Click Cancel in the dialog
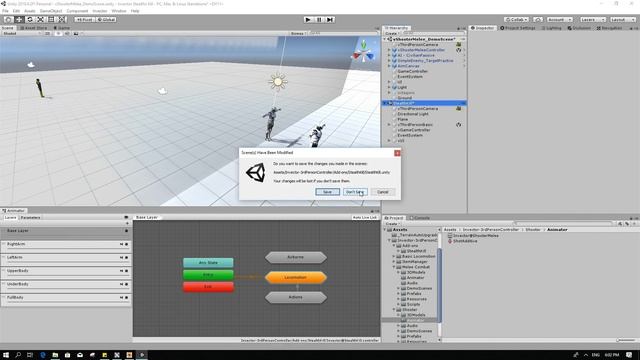 (383, 192)
